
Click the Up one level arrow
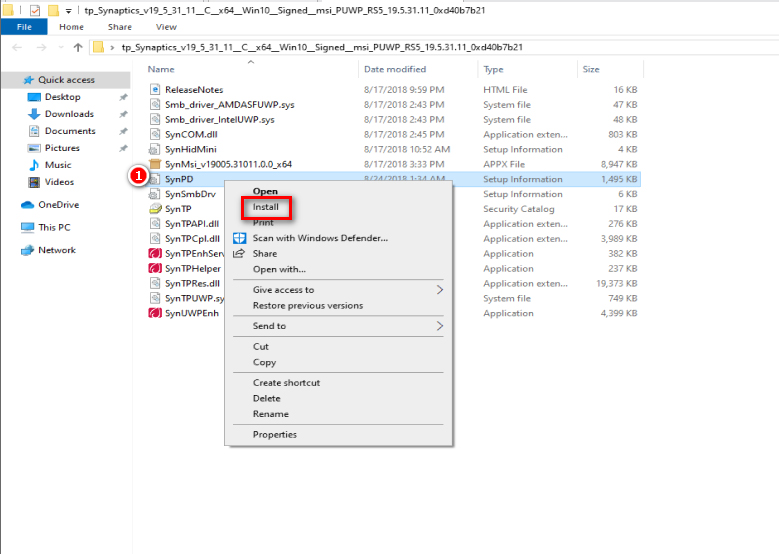pyautogui.click(x=78, y=47)
